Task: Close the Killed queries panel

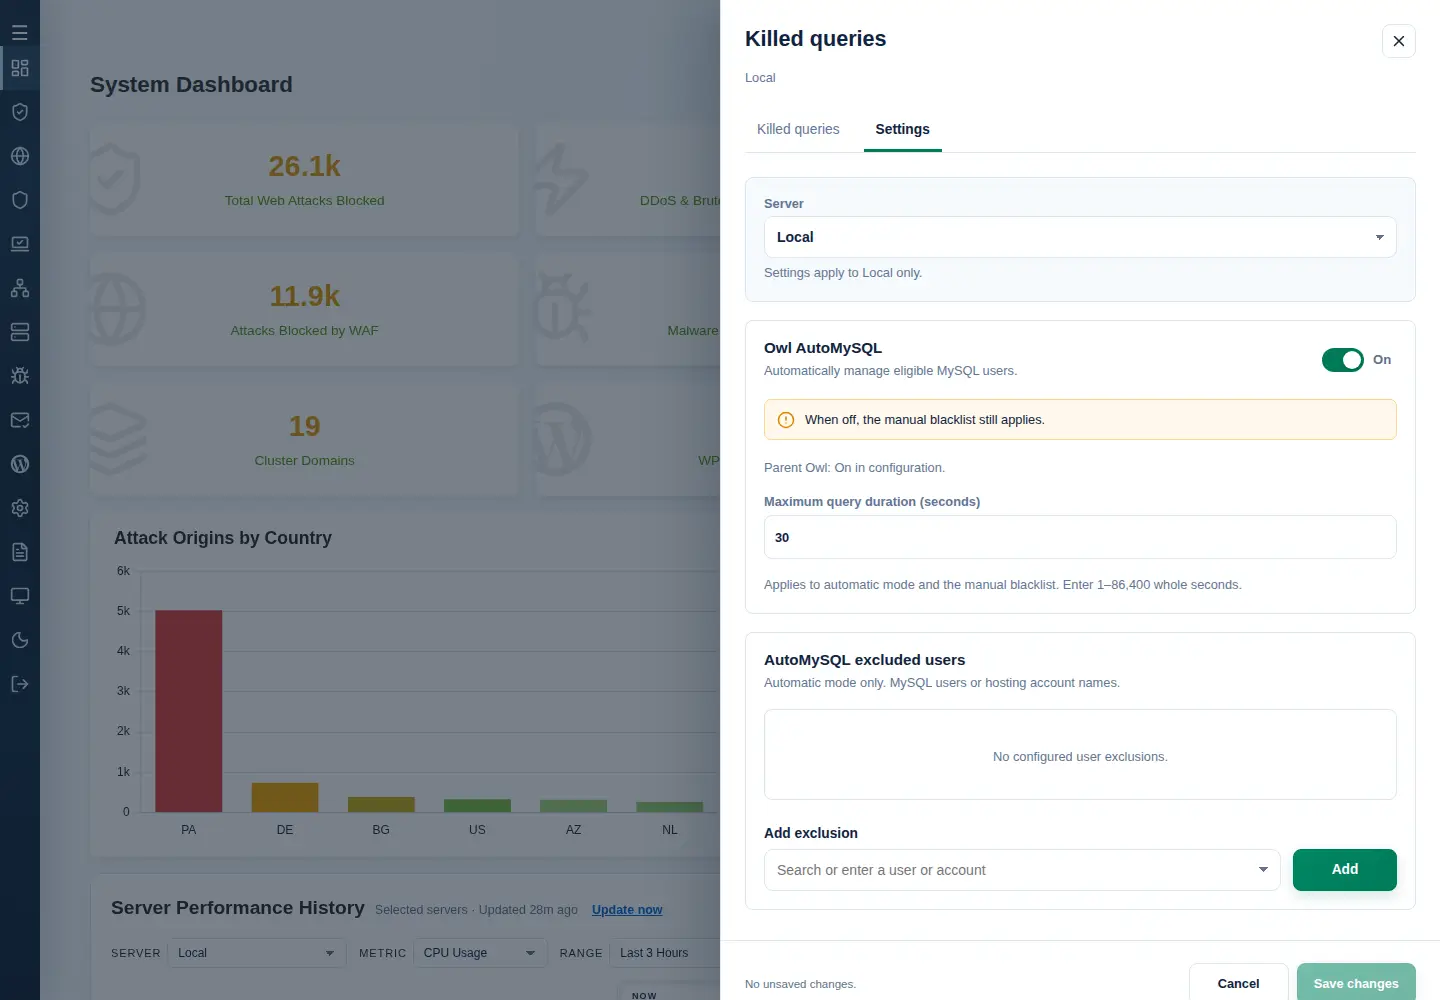Action: 1399,41
